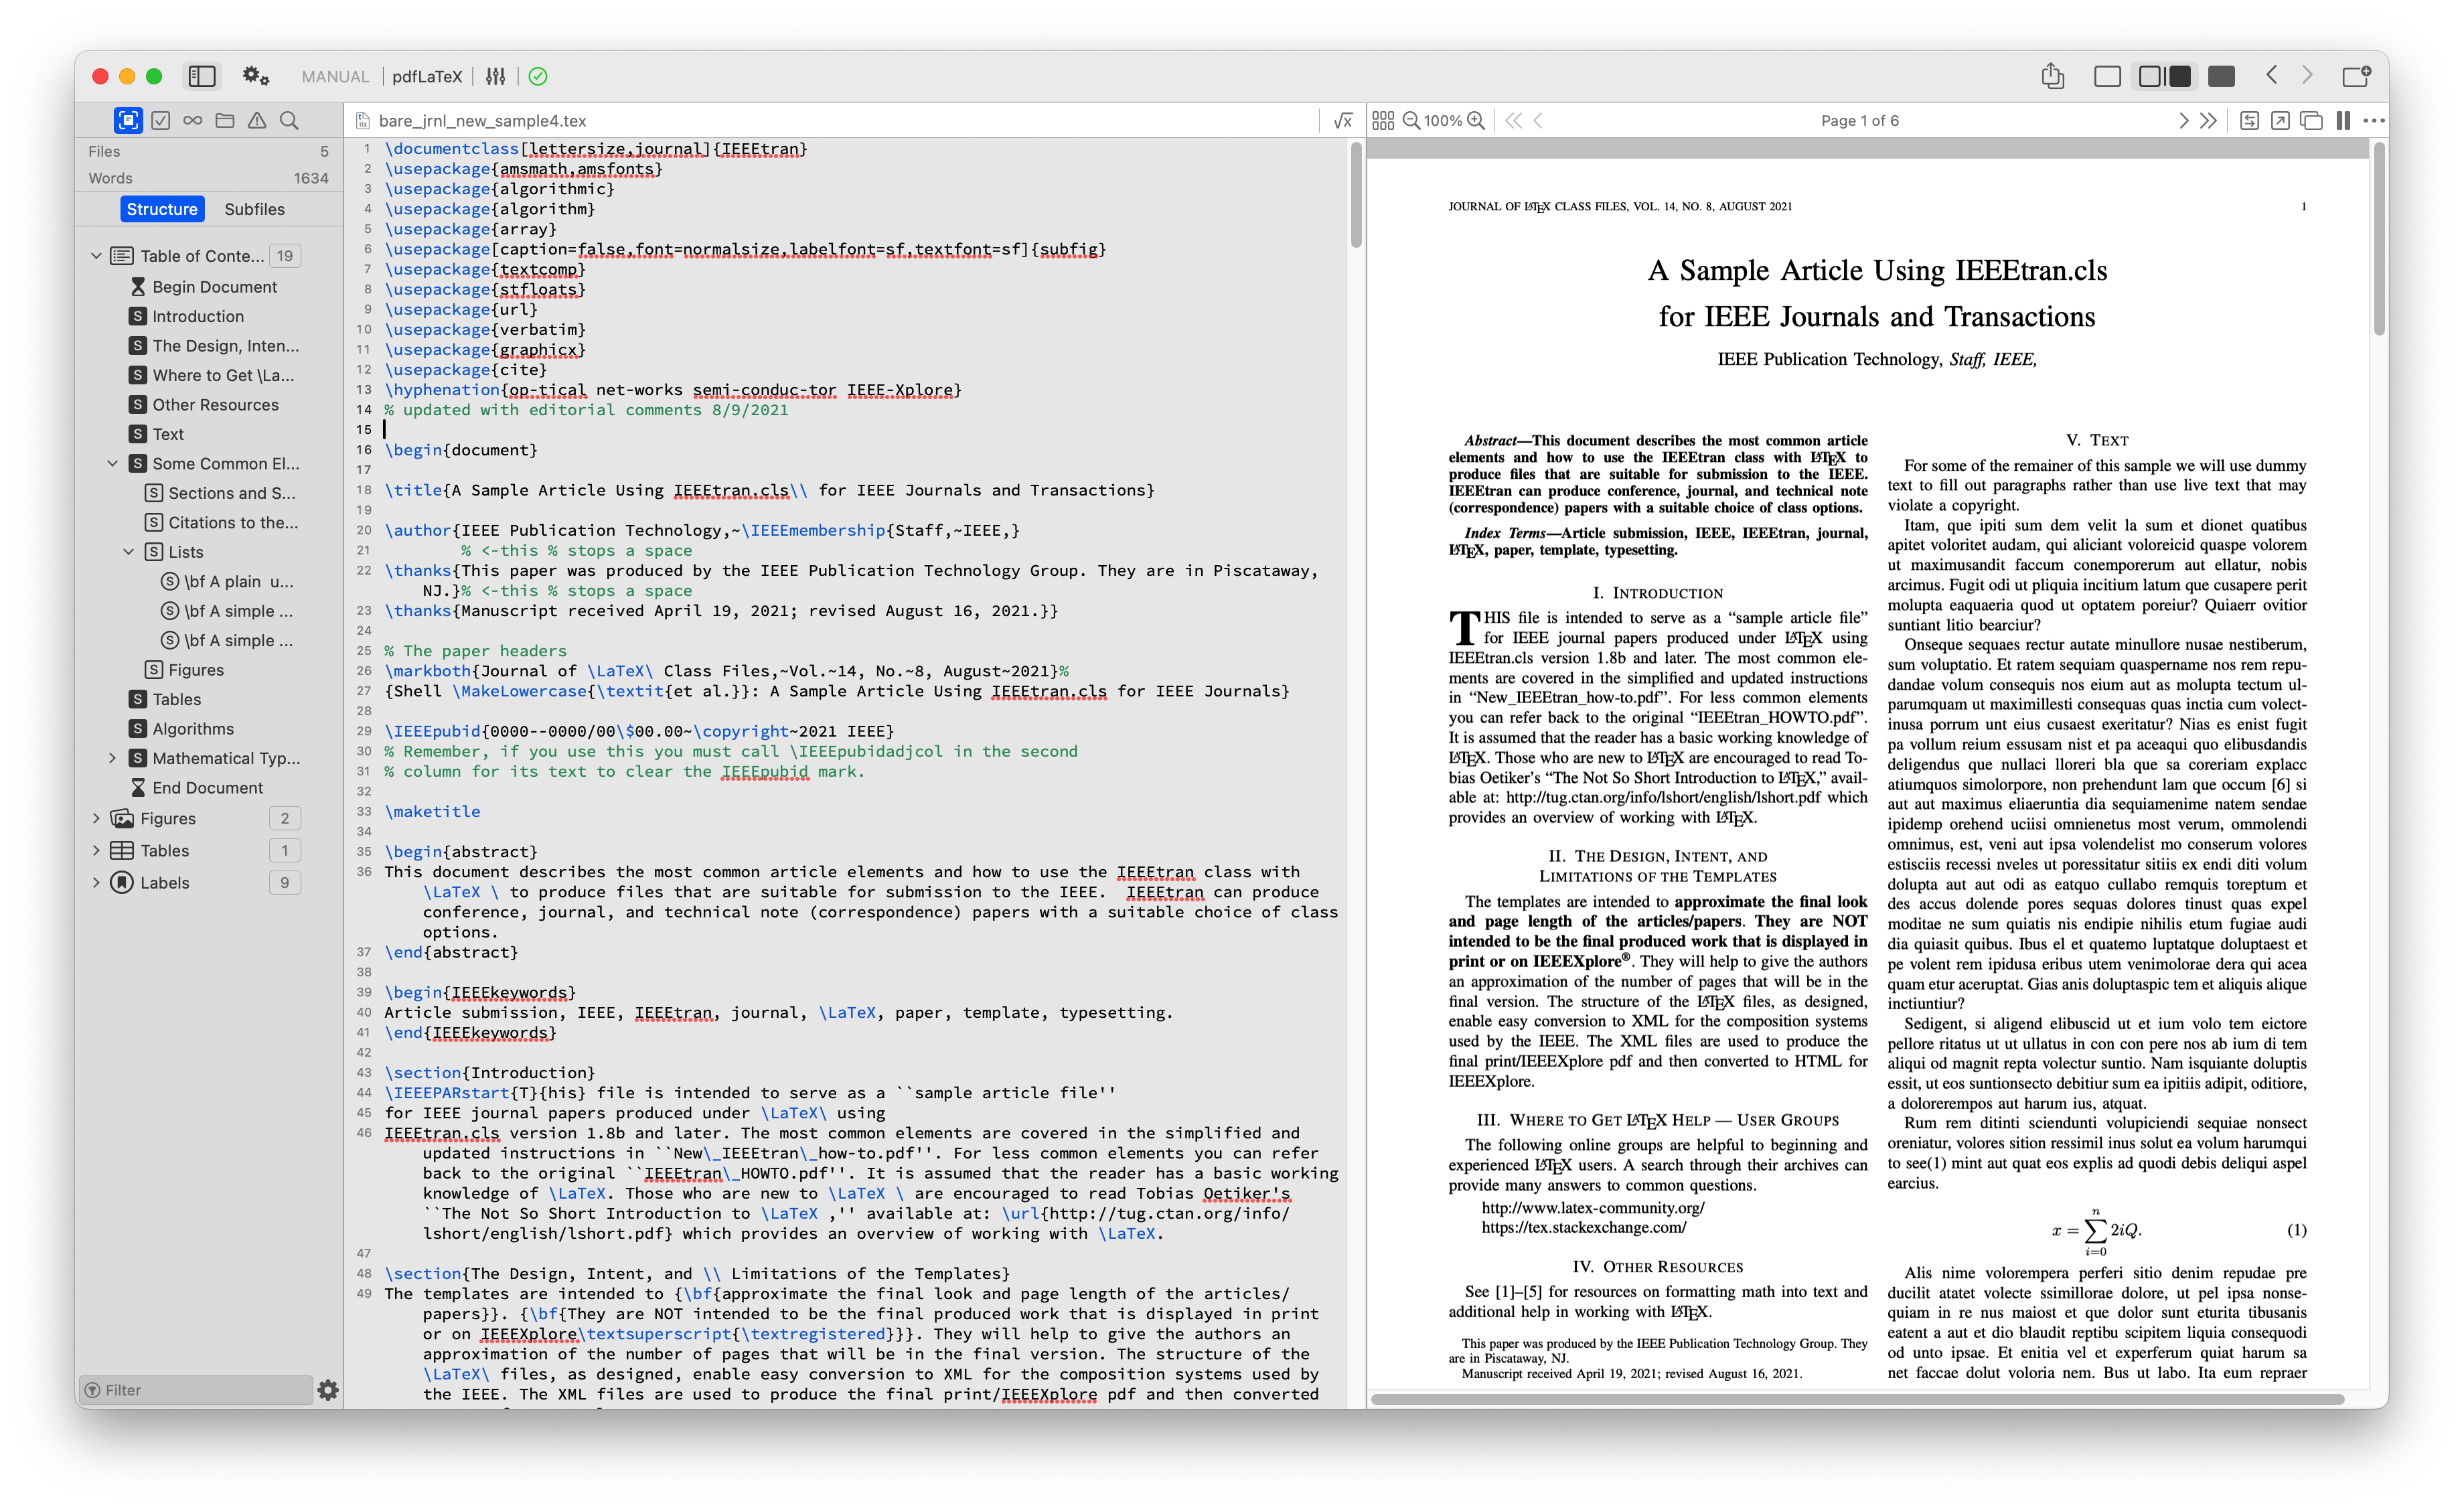Open new window icon at top right
The image size is (2464, 1508).
(2356, 76)
